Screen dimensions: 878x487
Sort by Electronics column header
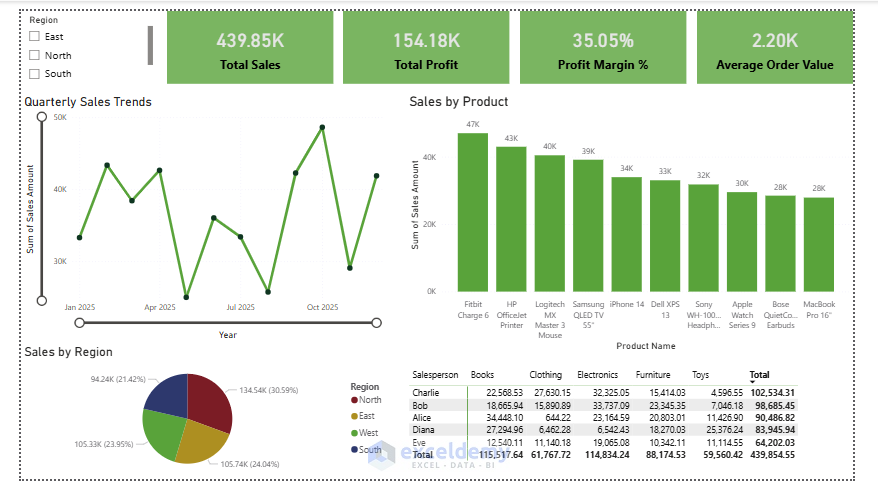pos(597,374)
